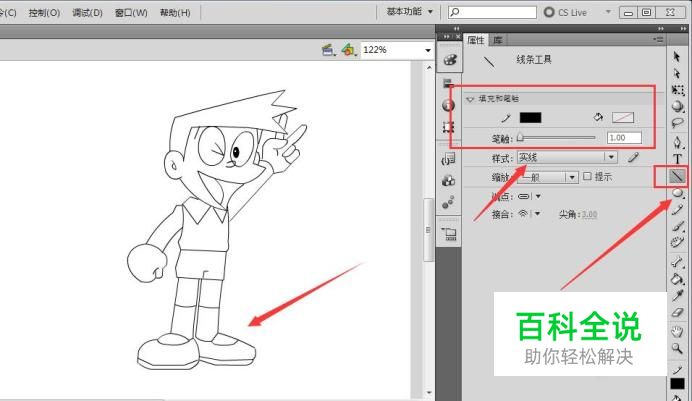
Task: Select the Selection (arrow) tool
Action: (x=677, y=56)
